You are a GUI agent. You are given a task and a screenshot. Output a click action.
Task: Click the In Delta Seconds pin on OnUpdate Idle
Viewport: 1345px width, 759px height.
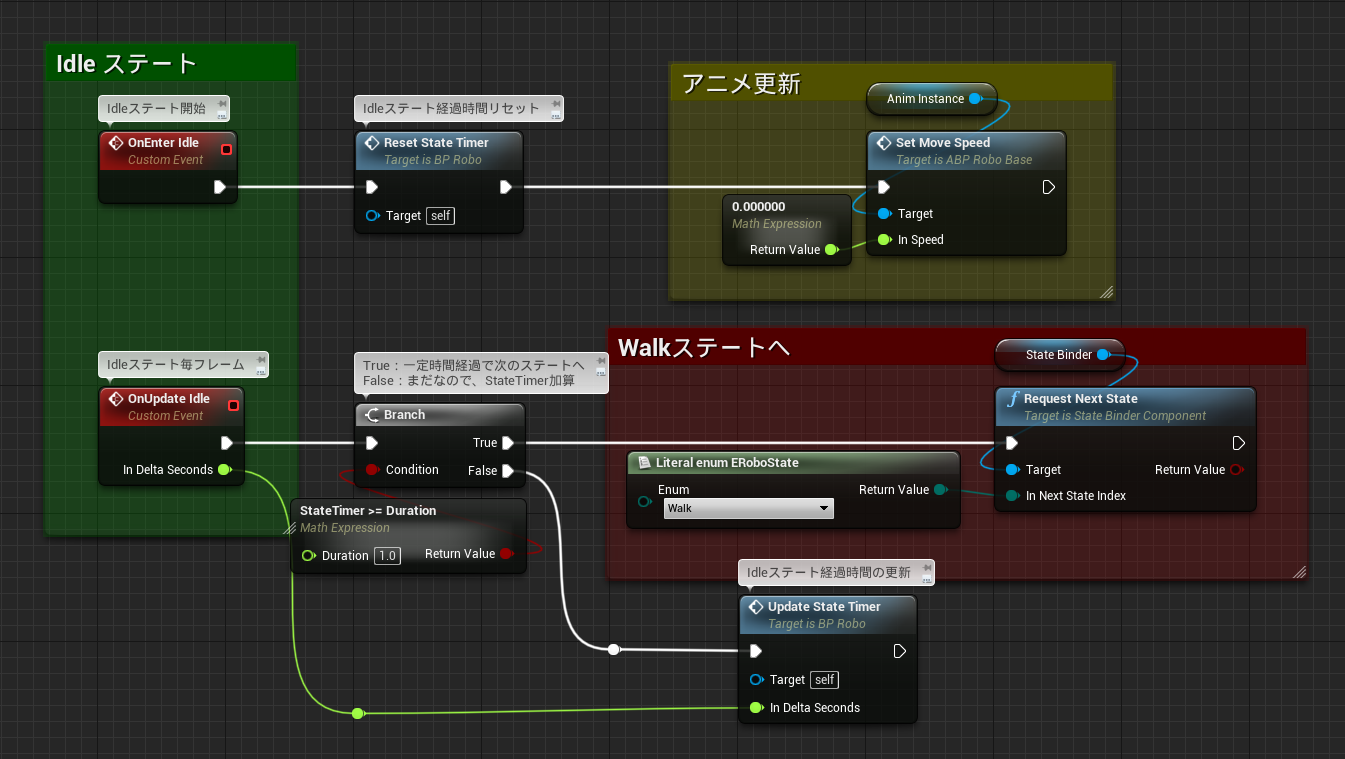(224, 470)
